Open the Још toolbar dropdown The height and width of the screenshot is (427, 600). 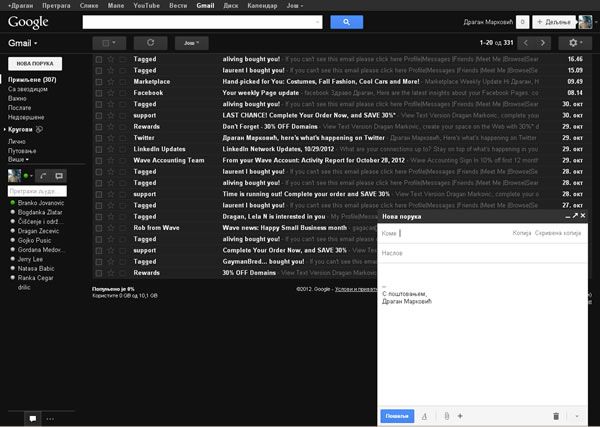[x=192, y=43]
